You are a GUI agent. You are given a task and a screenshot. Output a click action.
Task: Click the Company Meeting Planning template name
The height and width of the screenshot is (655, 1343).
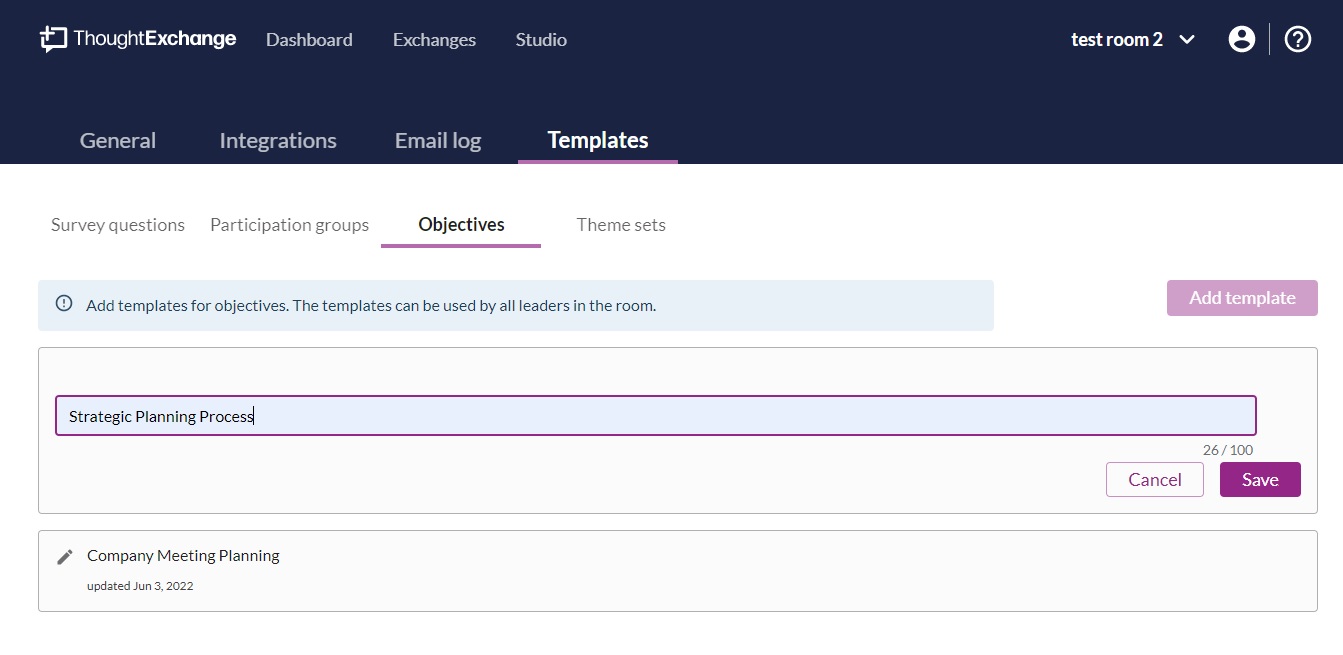pos(183,555)
